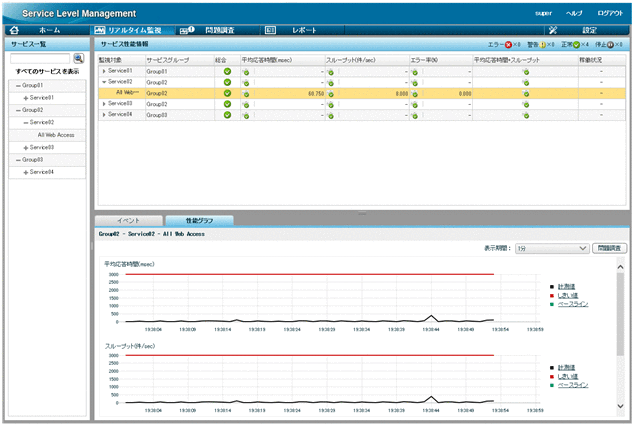
Task: Click response time graph icon in Service03 row
Action: [x=247, y=103]
